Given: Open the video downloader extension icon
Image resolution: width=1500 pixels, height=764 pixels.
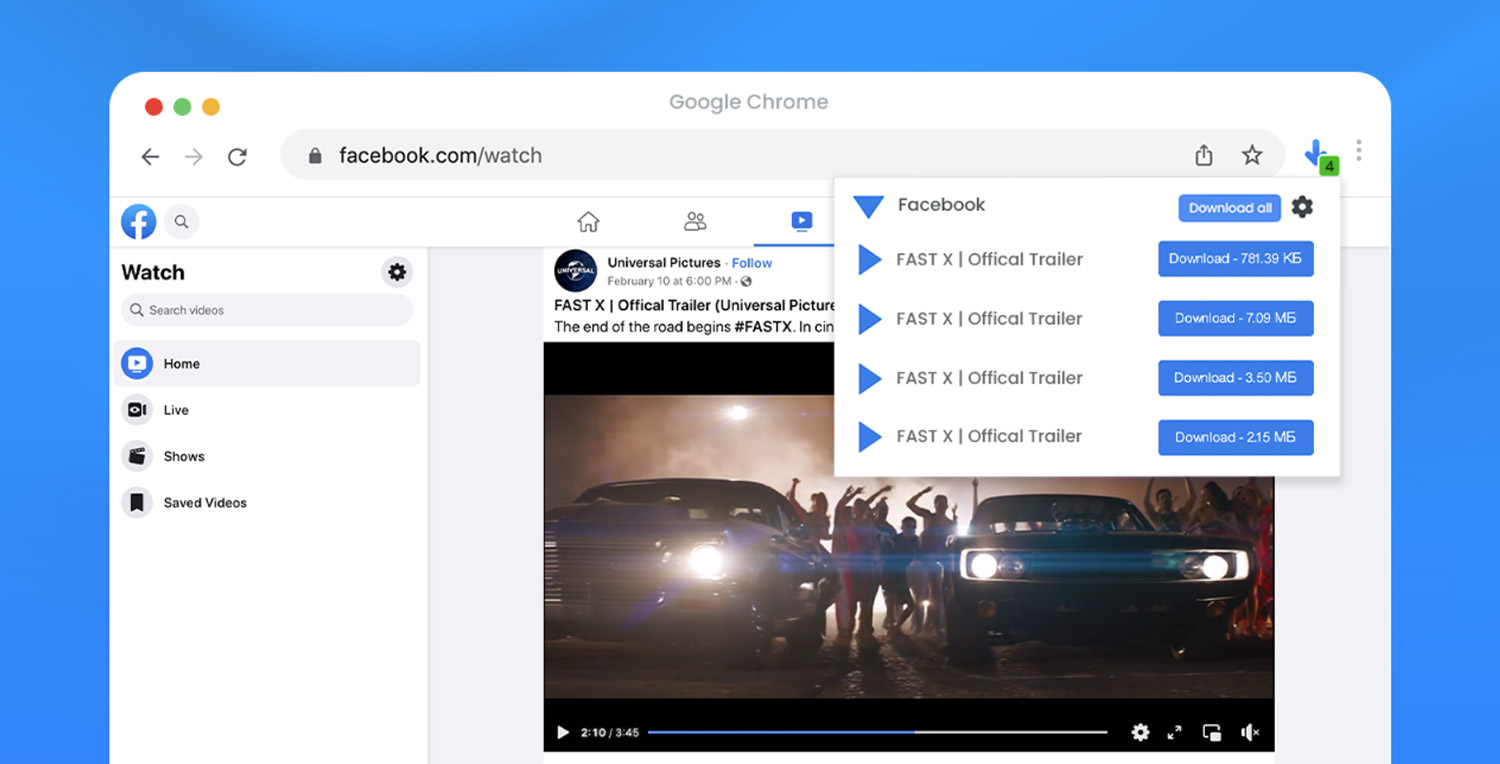Looking at the screenshot, I should pyautogui.click(x=1319, y=155).
